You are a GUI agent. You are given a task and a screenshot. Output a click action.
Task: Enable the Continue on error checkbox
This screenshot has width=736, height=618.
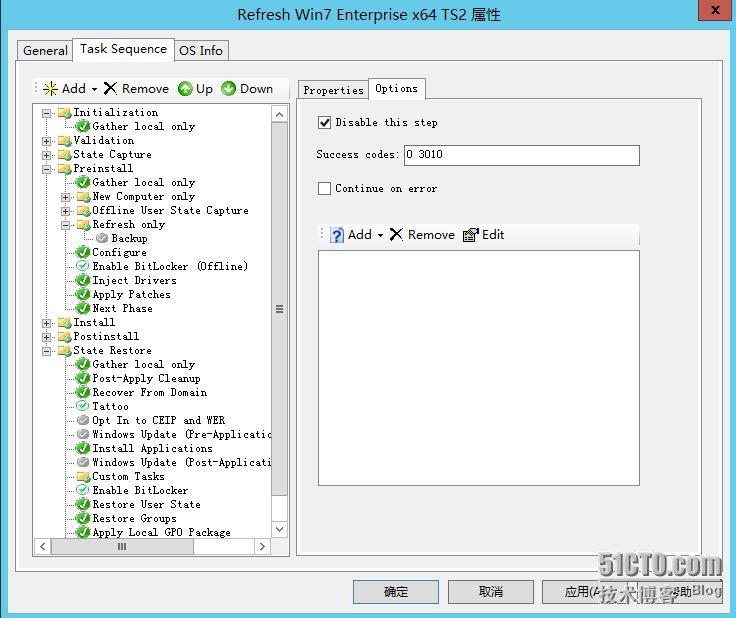coord(324,189)
